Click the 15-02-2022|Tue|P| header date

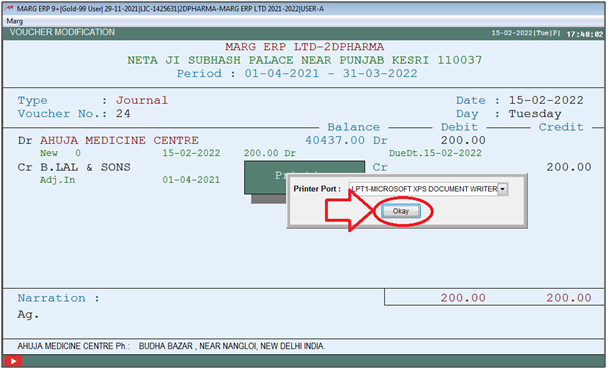[x=526, y=33]
